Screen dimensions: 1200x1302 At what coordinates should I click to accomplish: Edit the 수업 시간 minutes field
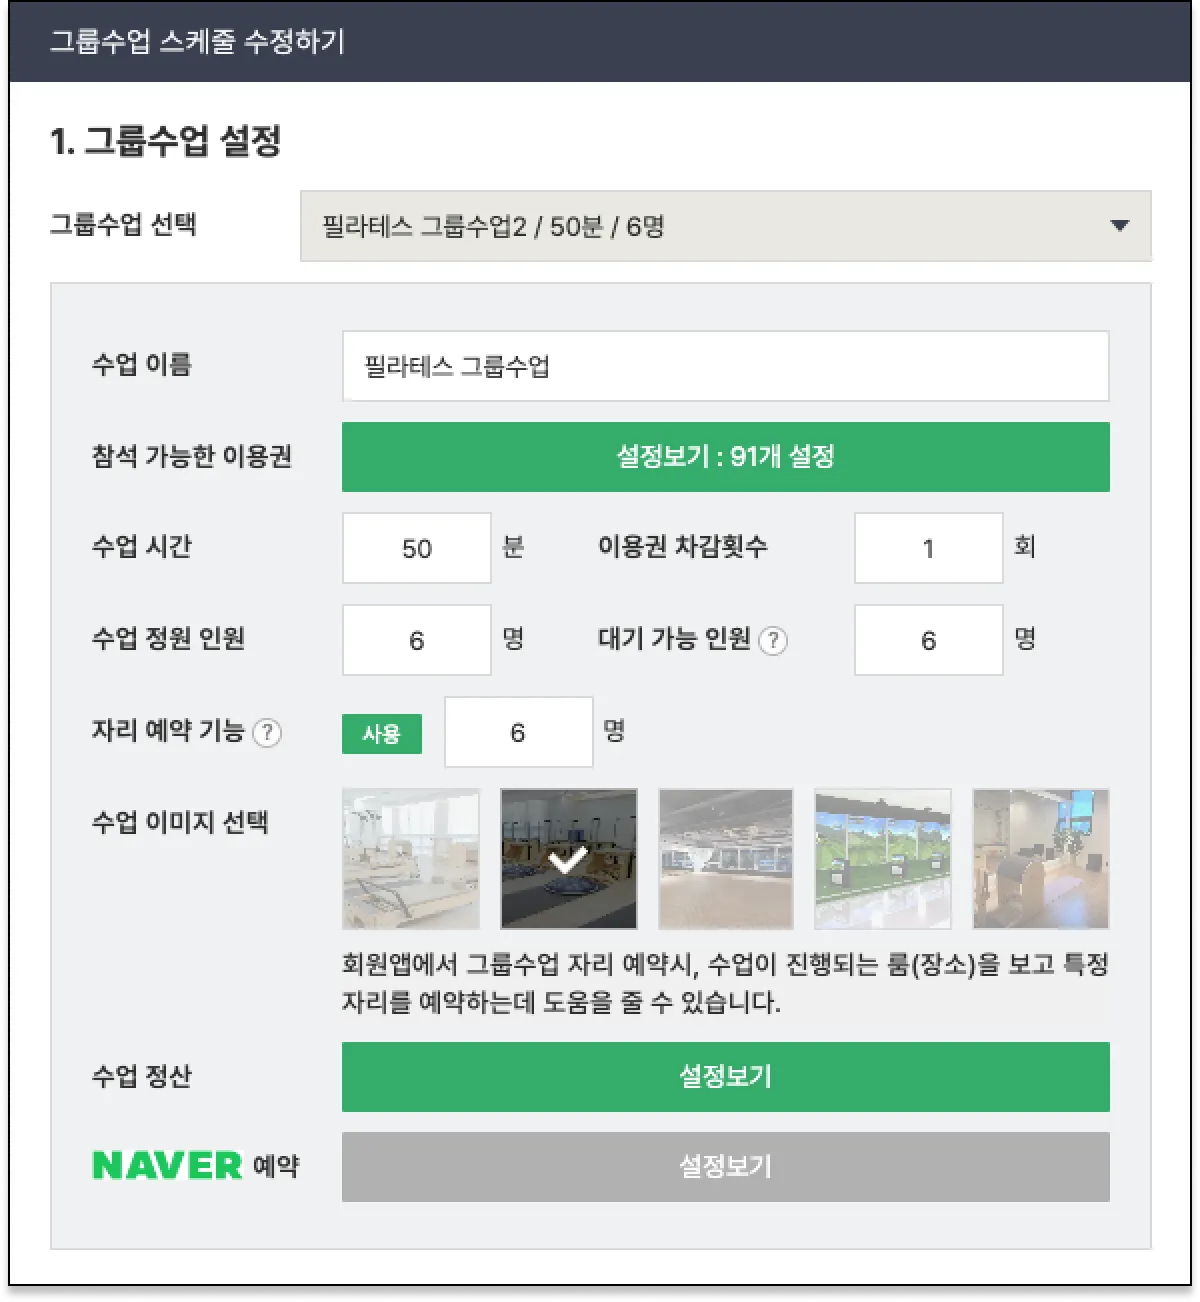(417, 548)
